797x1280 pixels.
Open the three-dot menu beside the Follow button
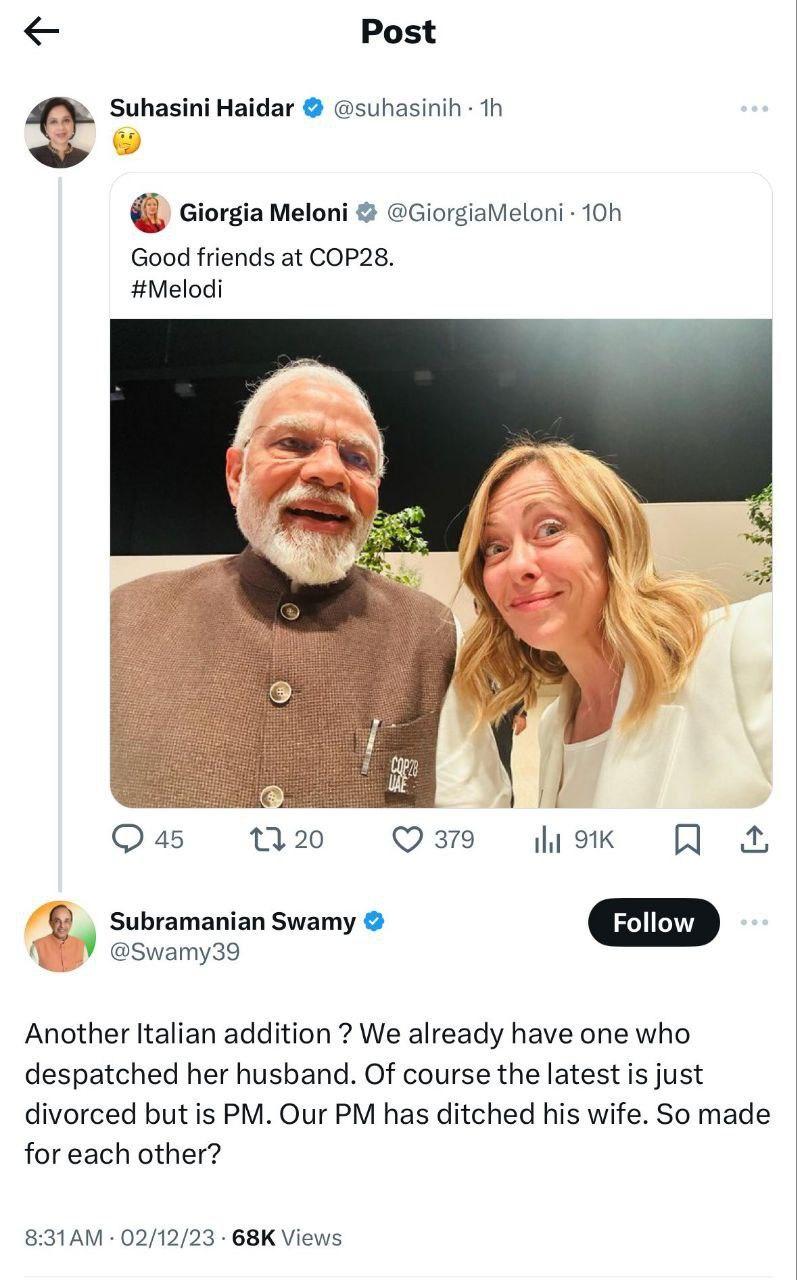[x=754, y=922]
